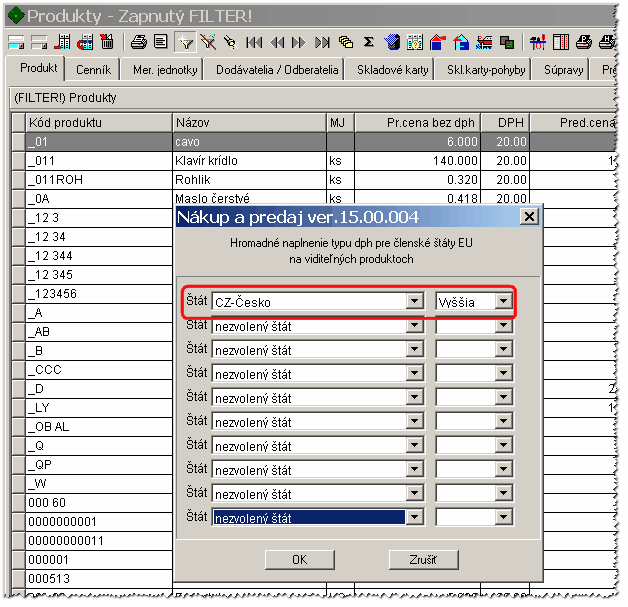Screen dimensions: 628x607
Task: Click the flashlight search icon
Action: pyautogui.click(x=231, y=42)
